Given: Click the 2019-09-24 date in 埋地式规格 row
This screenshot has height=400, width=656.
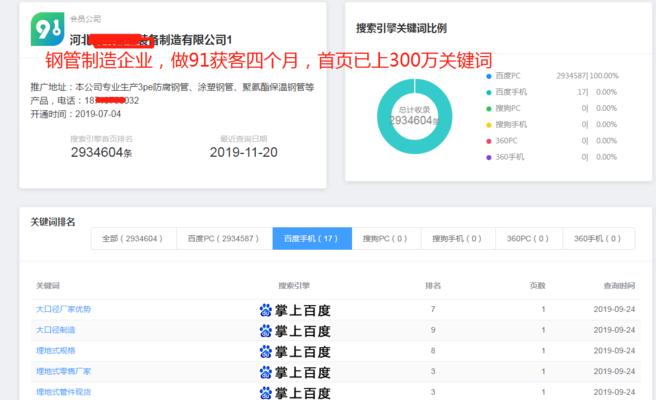Looking at the screenshot, I should [614, 350].
